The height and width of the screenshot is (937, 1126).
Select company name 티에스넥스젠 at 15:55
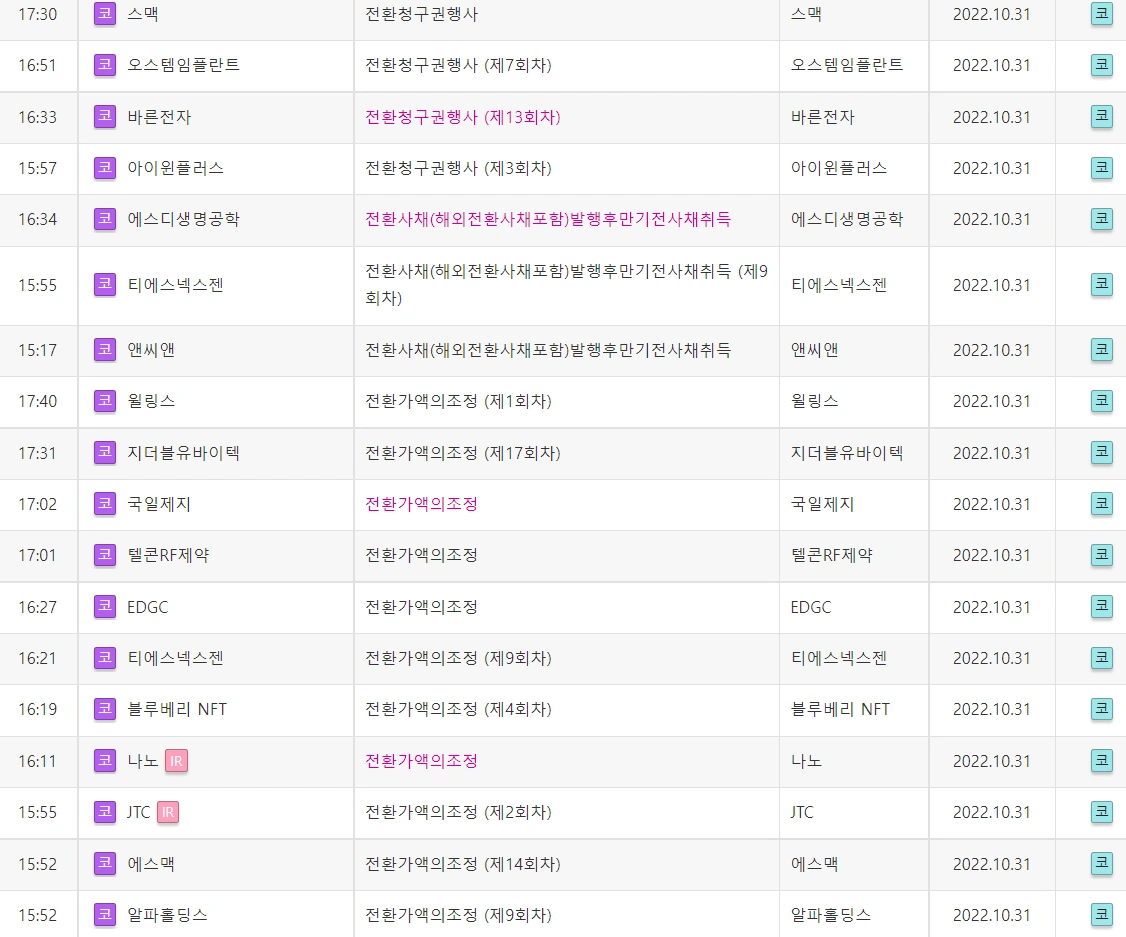click(x=175, y=284)
